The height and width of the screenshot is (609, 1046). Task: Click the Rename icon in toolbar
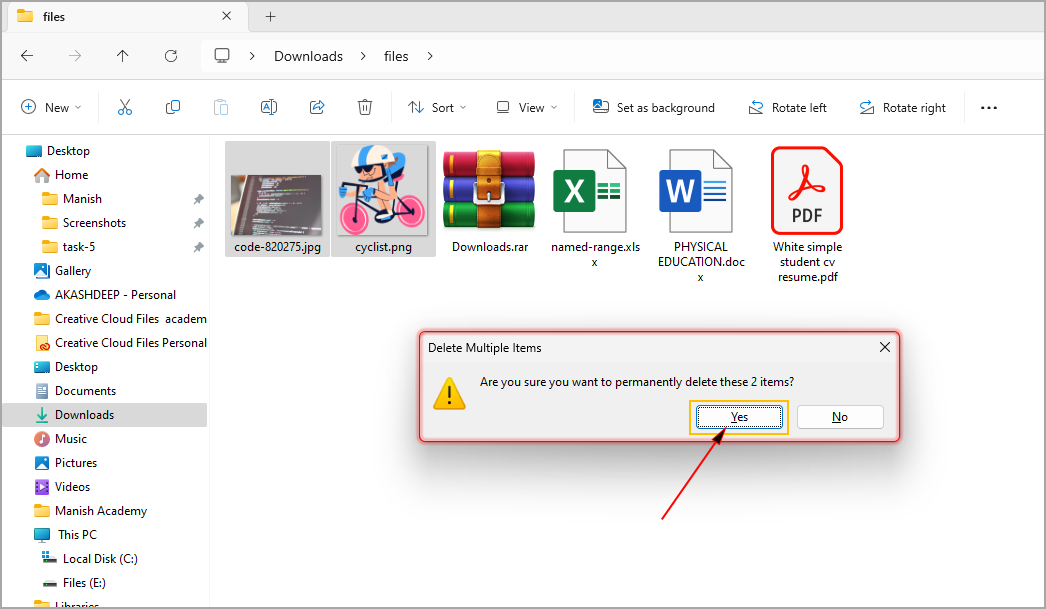(x=268, y=108)
